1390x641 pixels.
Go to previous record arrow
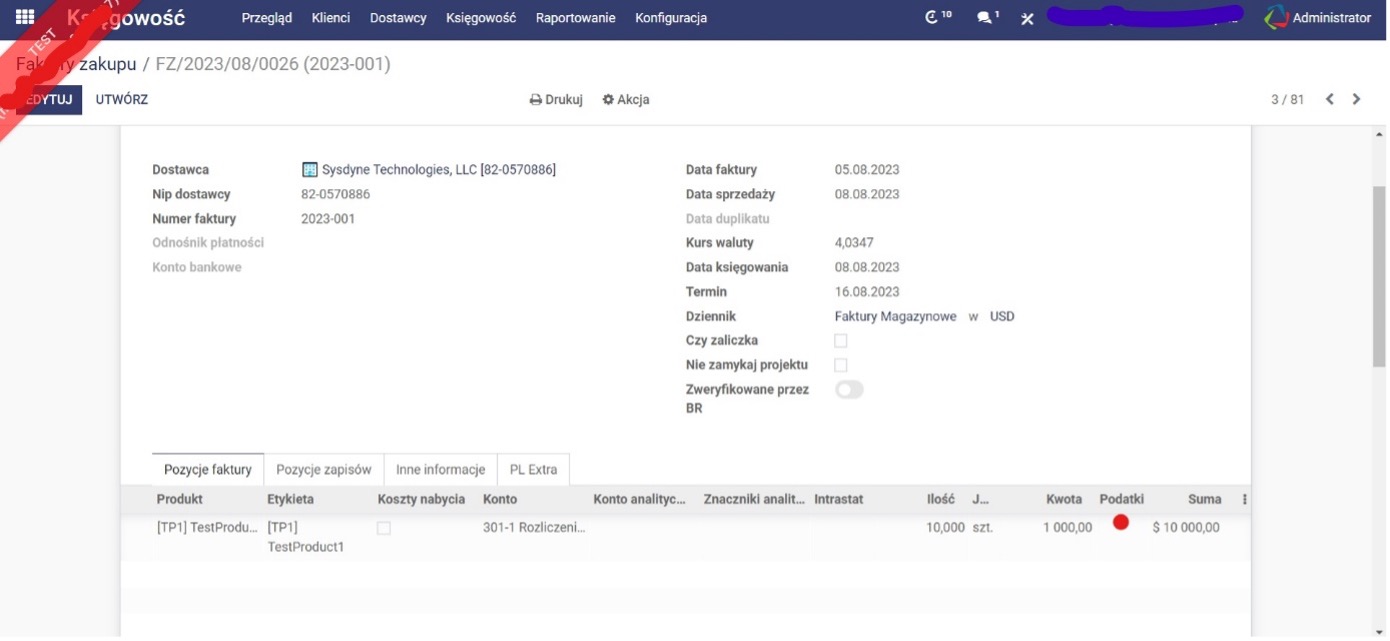coord(1330,99)
